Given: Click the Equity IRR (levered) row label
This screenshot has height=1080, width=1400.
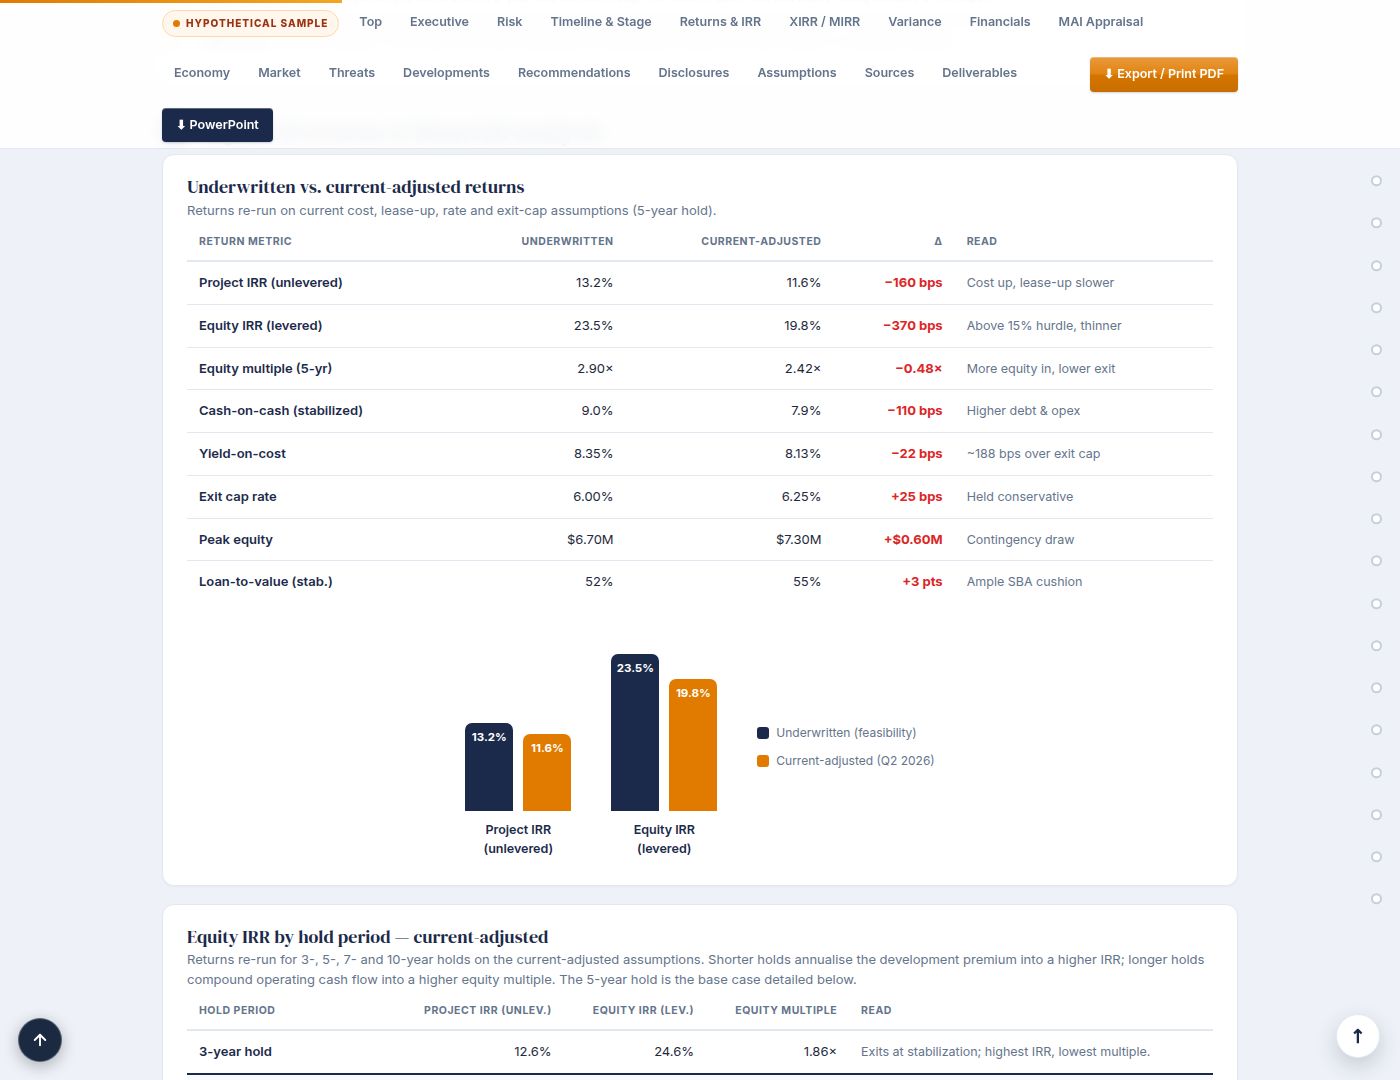Looking at the screenshot, I should pyautogui.click(x=260, y=326).
